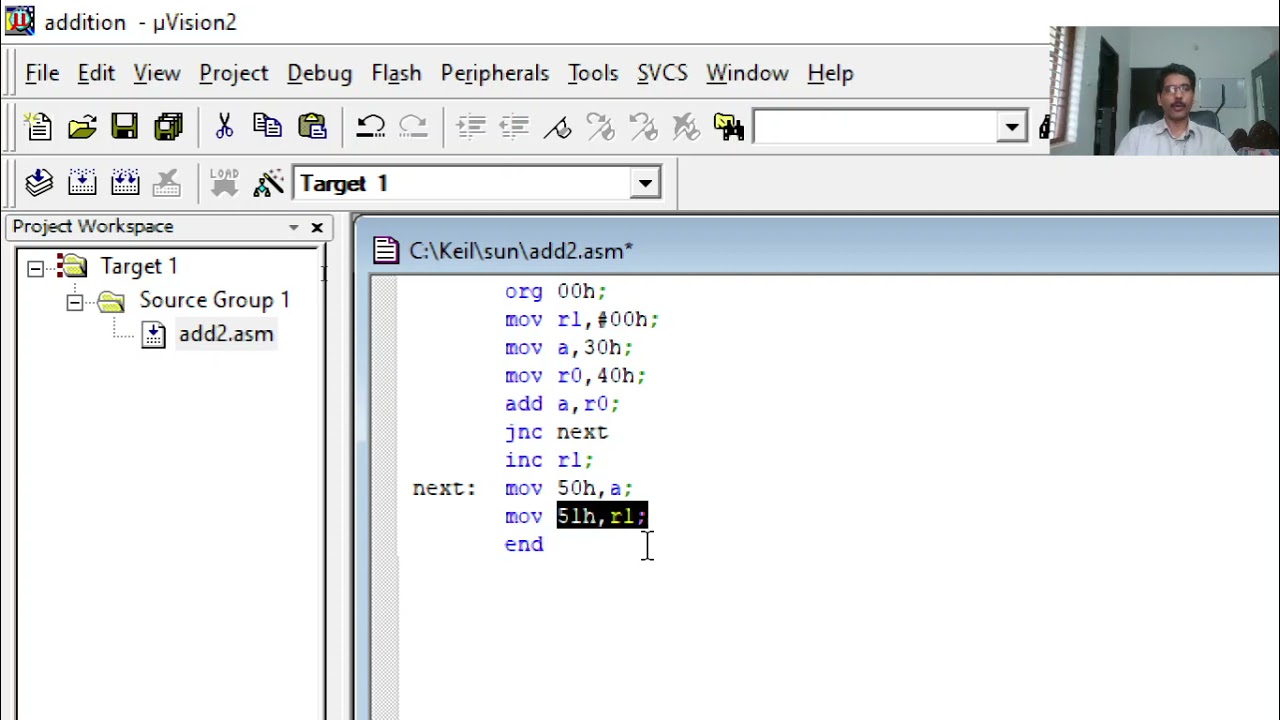Open the Window menu
The width and height of the screenshot is (1280, 720).
coord(747,73)
